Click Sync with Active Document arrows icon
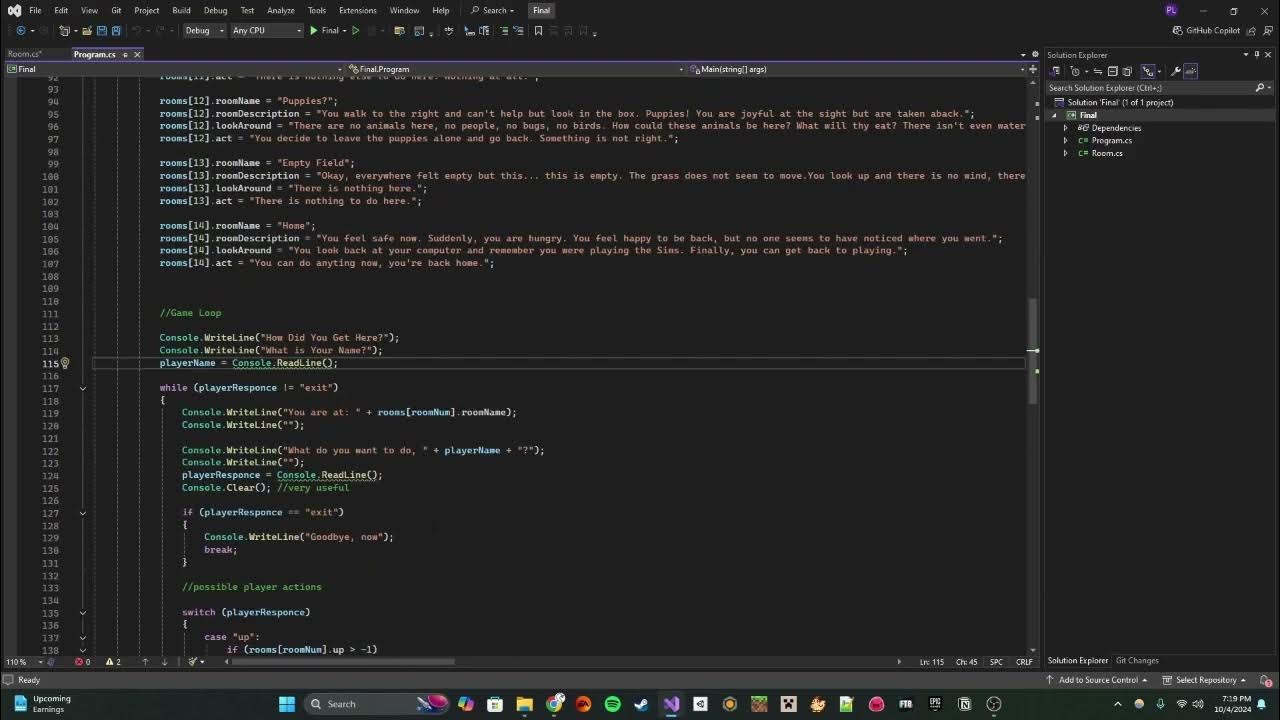The image size is (1280, 720). pos(1098,71)
